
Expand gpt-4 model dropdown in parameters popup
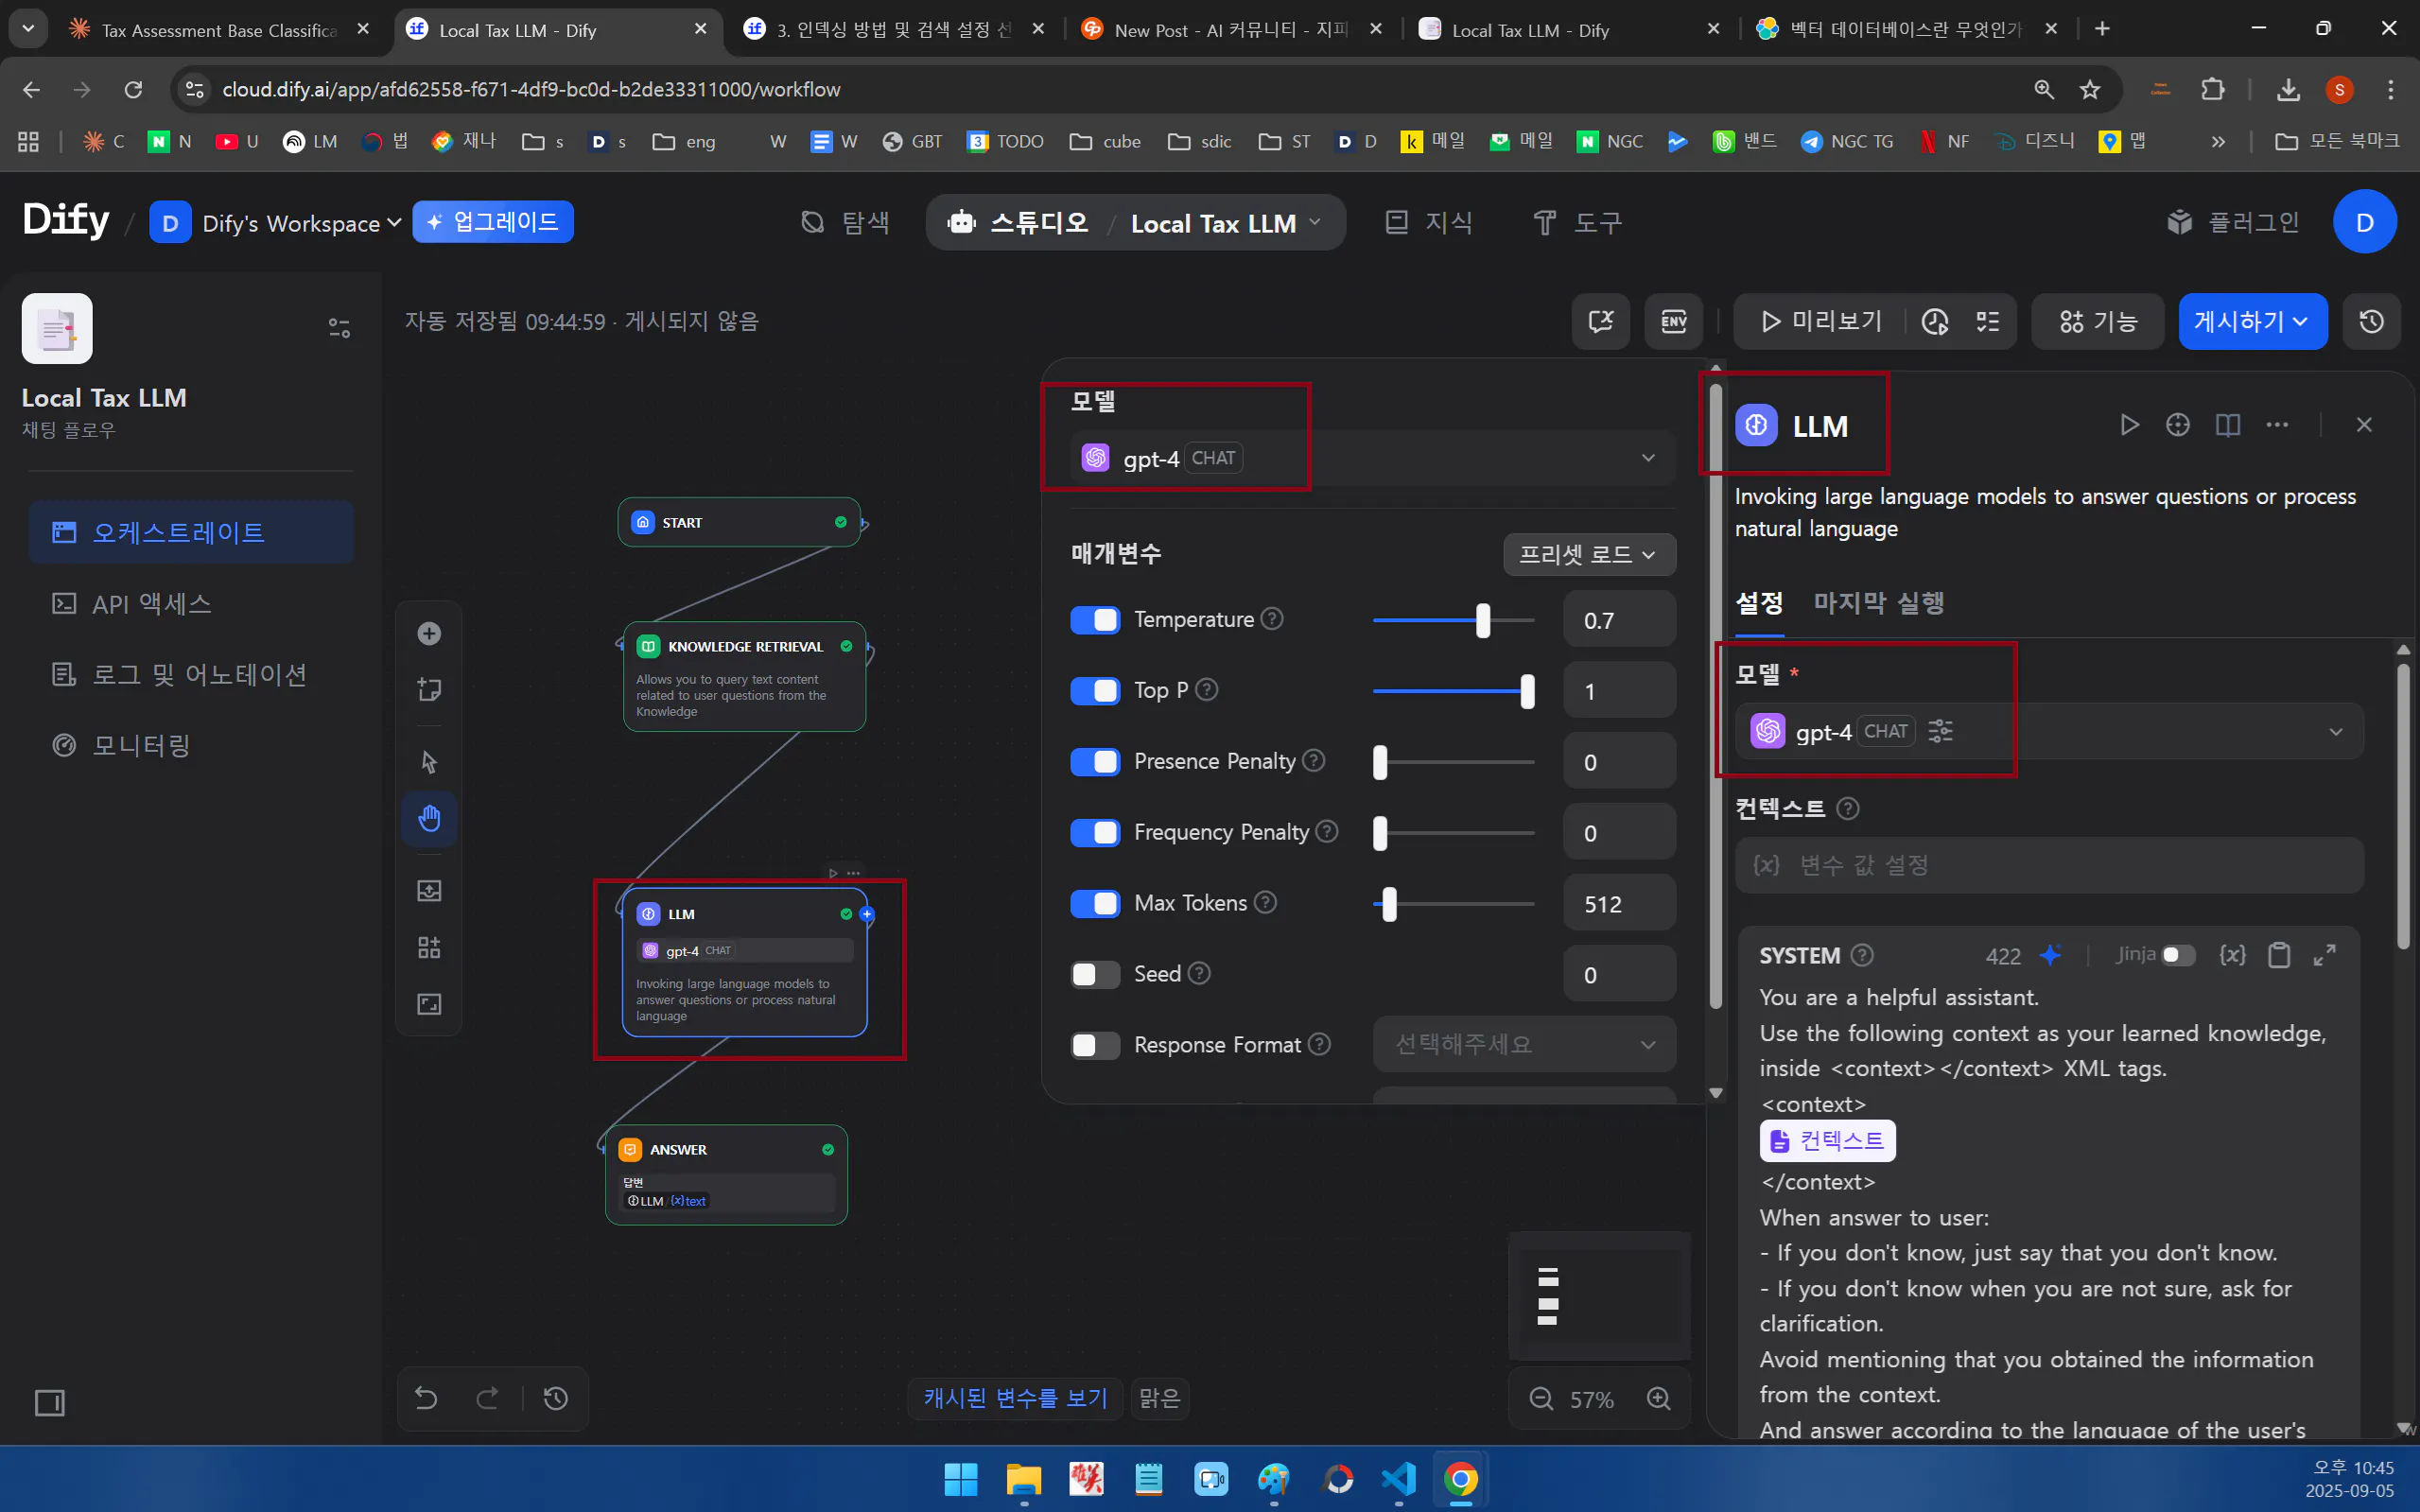1373,458
